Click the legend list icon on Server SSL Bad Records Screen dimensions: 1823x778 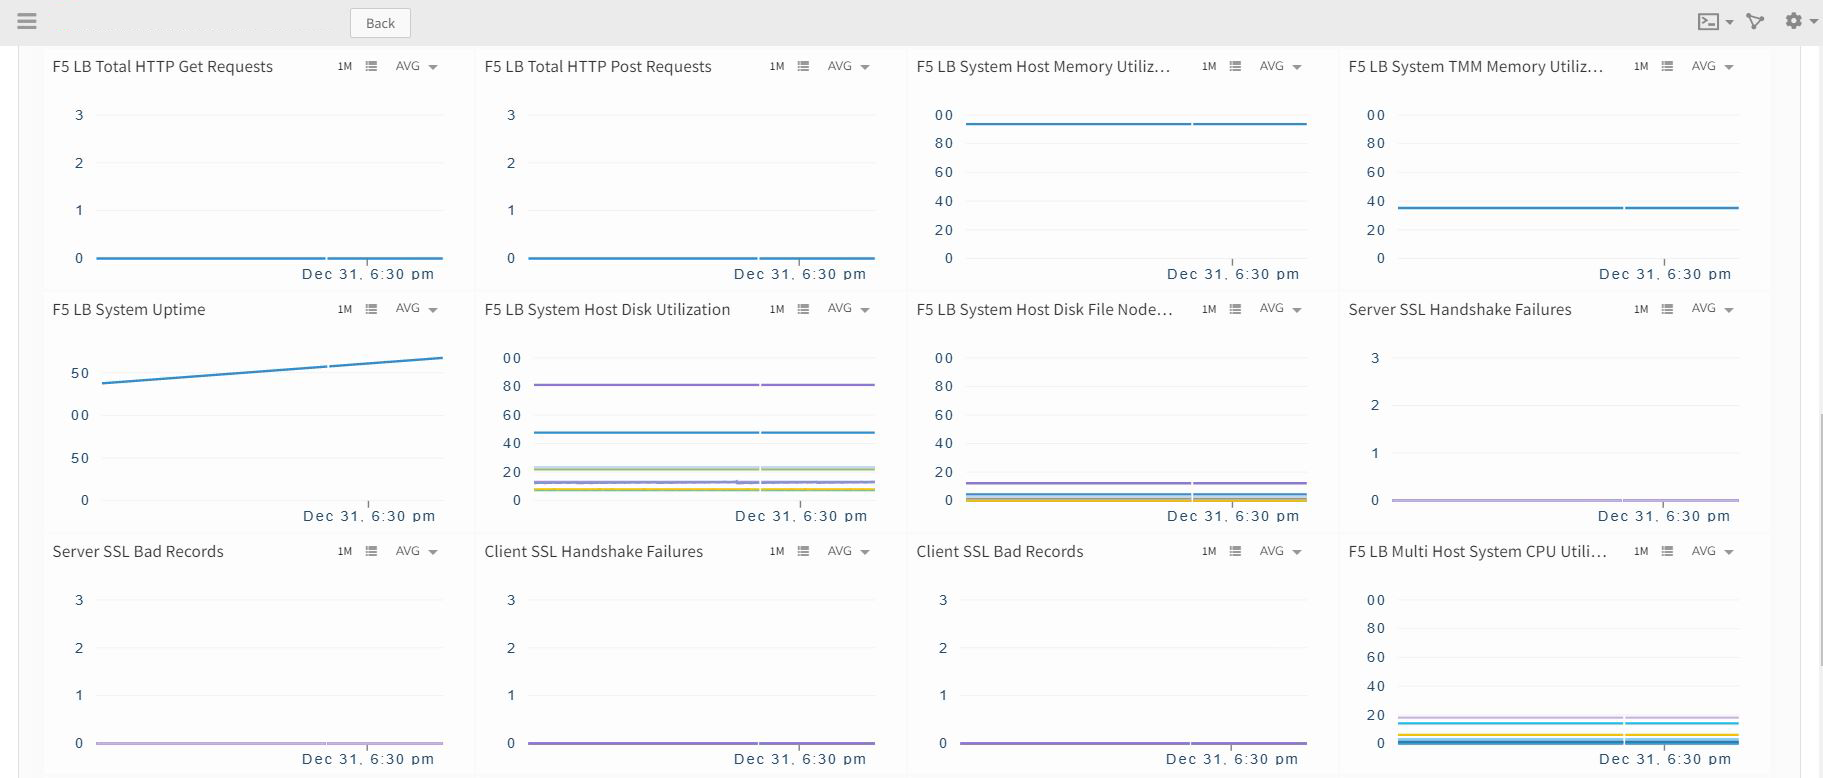[371, 551]
